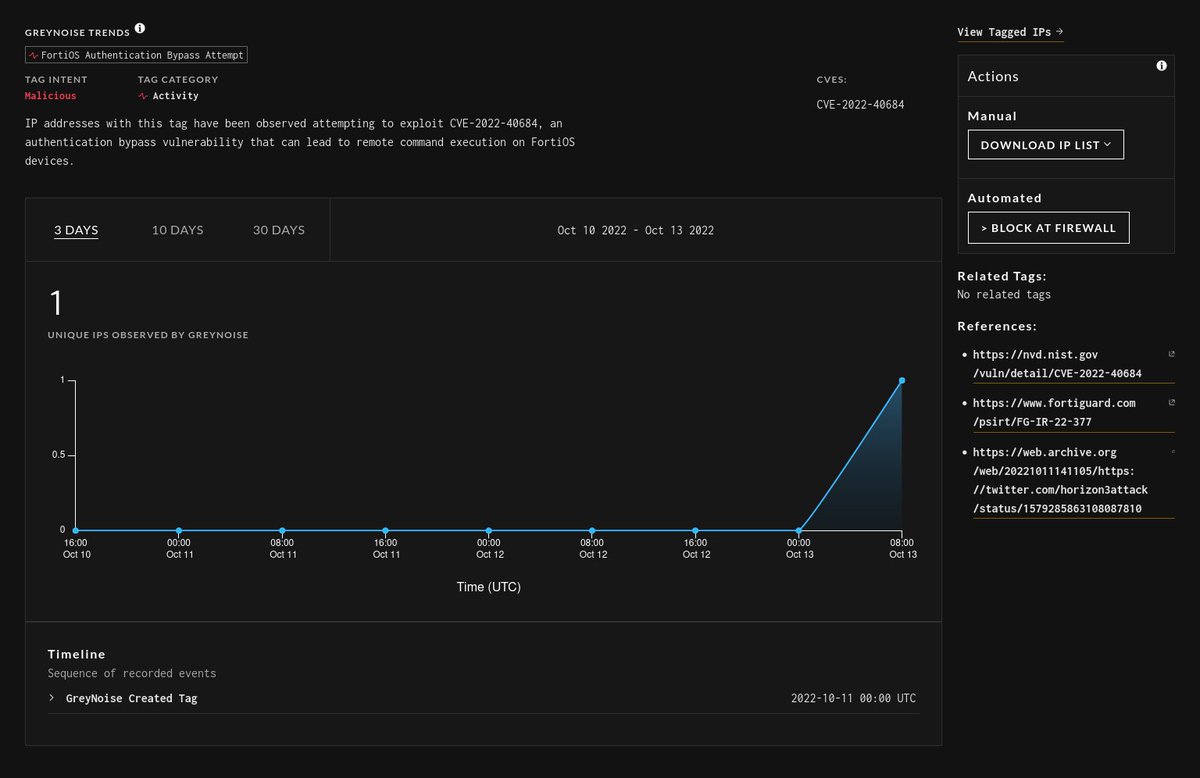
Task: Click info icon next to GreyNoise Trends
Action: [139, 29]
